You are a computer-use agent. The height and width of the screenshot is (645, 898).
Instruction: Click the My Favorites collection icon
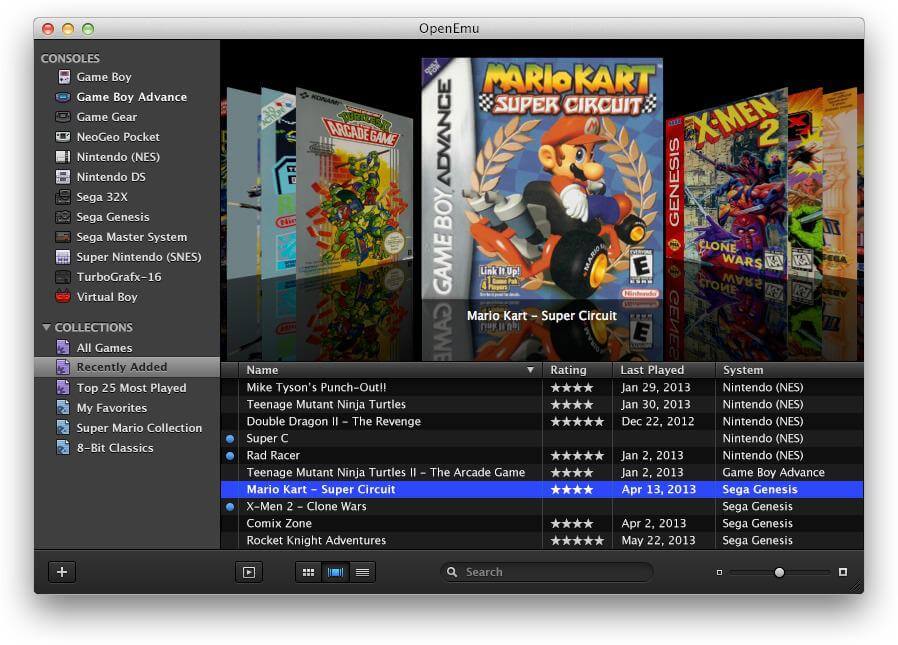pos(63,408)
